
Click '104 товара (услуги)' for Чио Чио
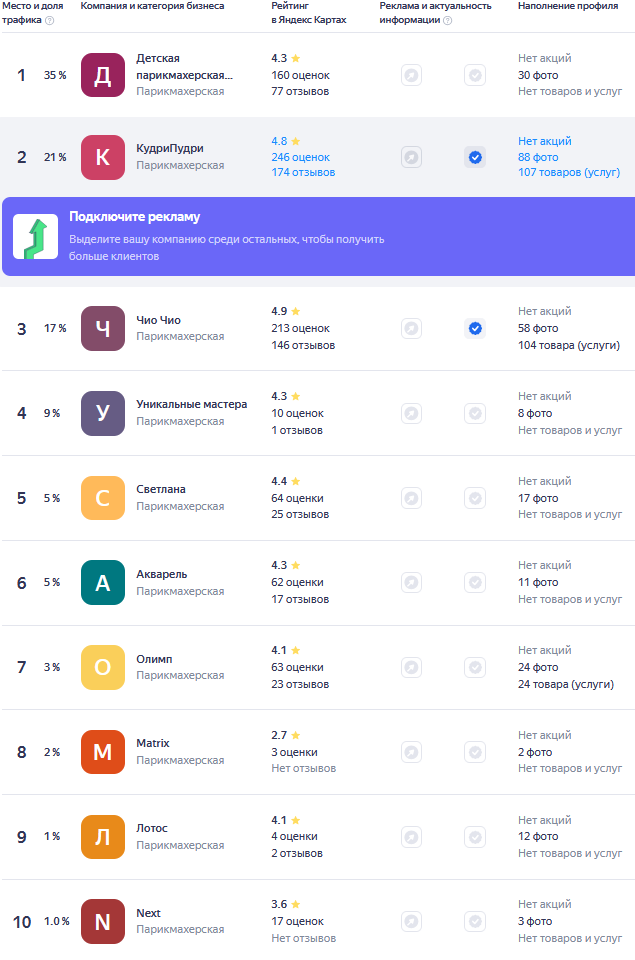(x=569, y=345)
